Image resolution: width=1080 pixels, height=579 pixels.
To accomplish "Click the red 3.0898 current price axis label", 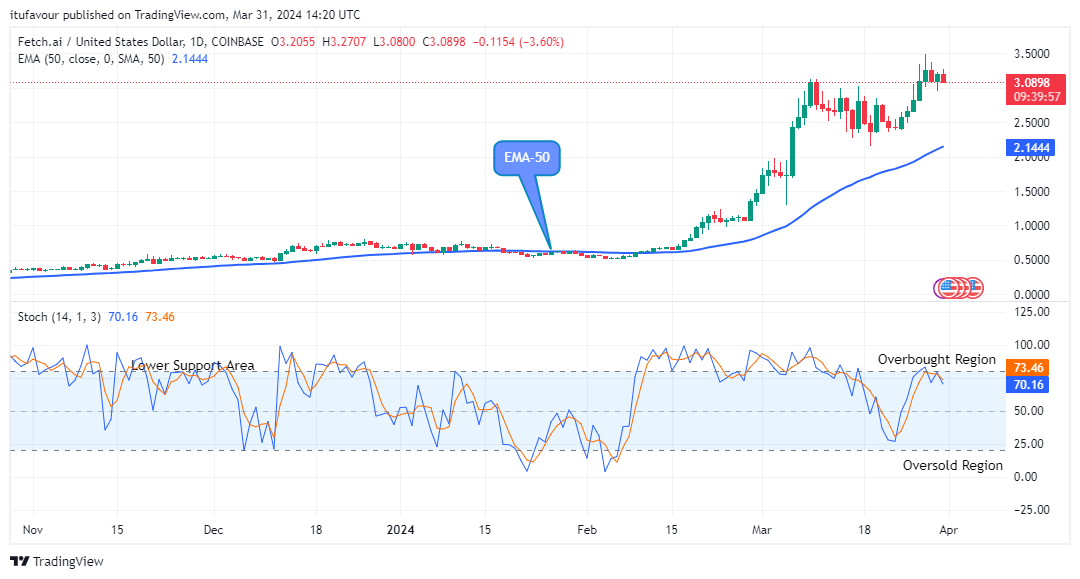I will pyautogui.click(x=1032, y=83).
